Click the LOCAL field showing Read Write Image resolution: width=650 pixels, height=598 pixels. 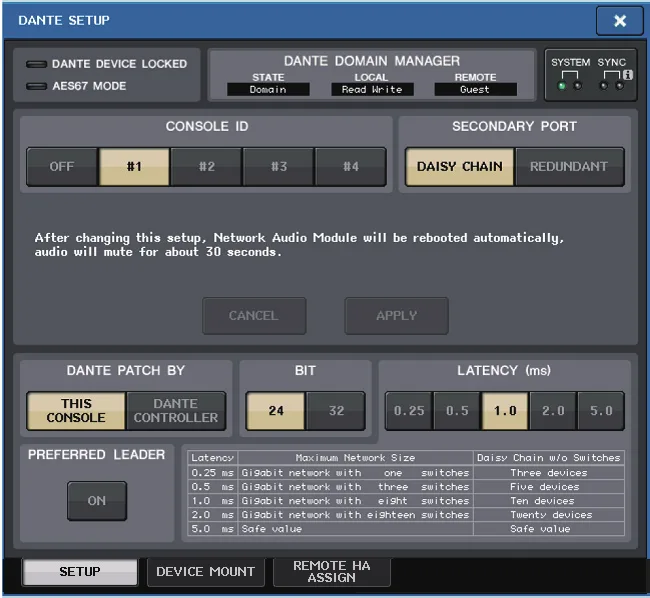(372, 90)
